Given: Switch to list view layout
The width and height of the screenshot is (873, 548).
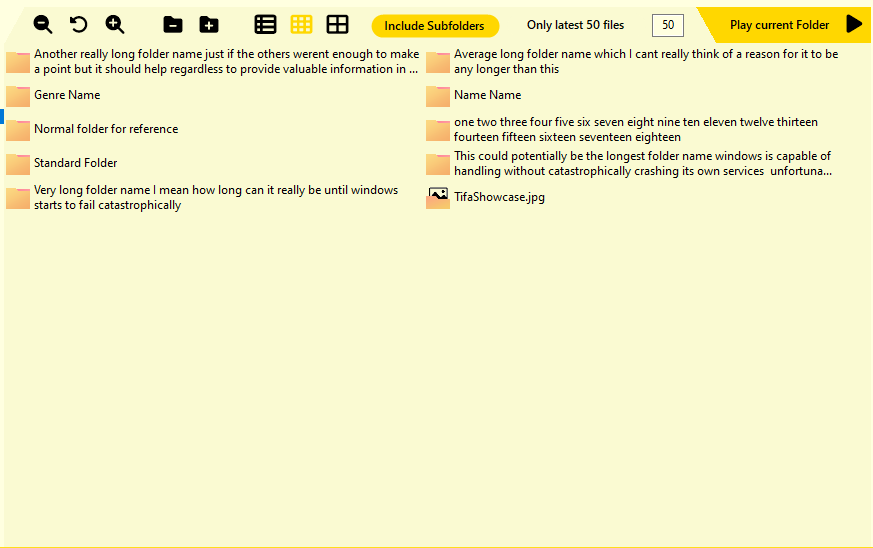Looking at the screenshot, I should pos(265,25).
